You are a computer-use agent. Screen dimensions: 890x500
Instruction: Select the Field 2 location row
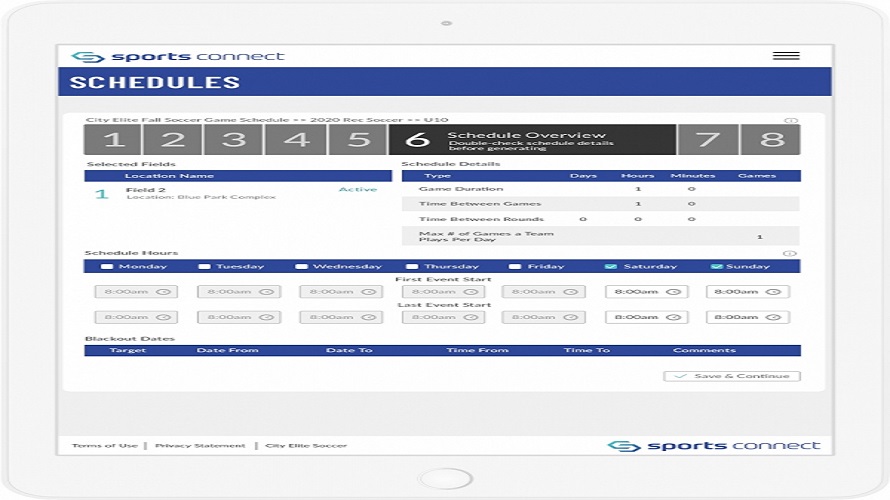click(x=238, y=194)
